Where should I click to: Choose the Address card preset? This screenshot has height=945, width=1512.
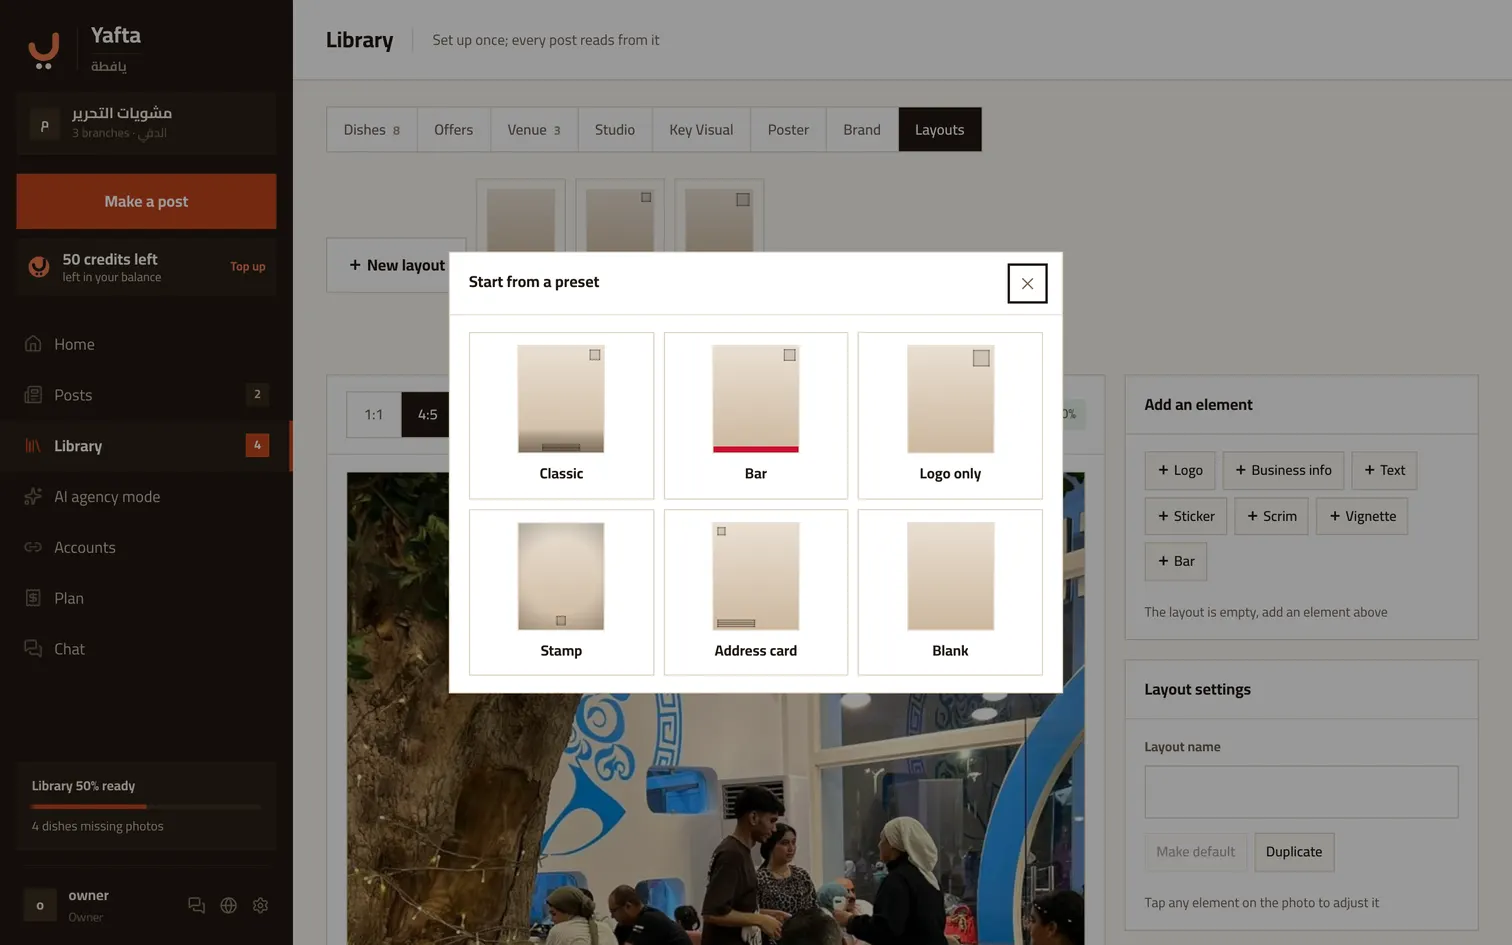point(756,592)
